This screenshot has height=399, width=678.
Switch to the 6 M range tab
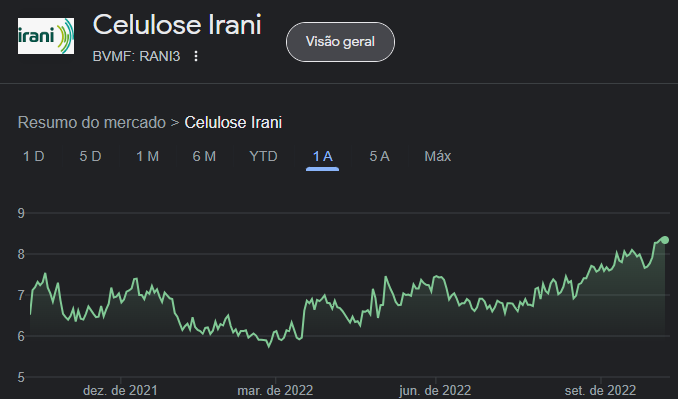(x=204, y=156)
